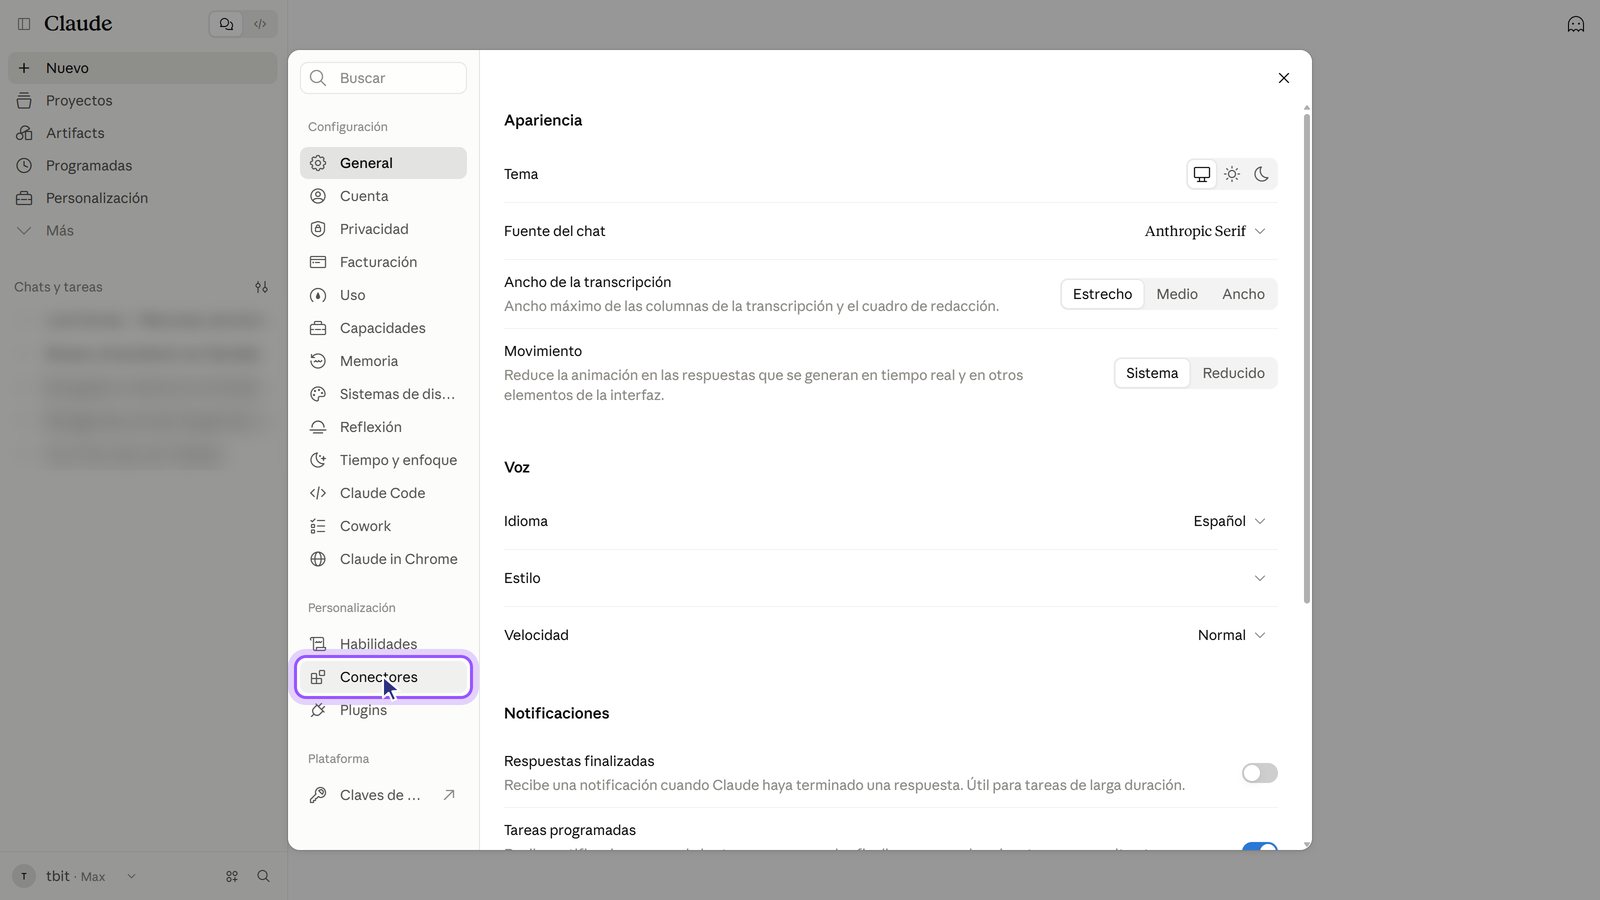Enable Respuestas finalizadas notification toggle
Viewport: 1600px width, 900px height.
point(1260,773)
